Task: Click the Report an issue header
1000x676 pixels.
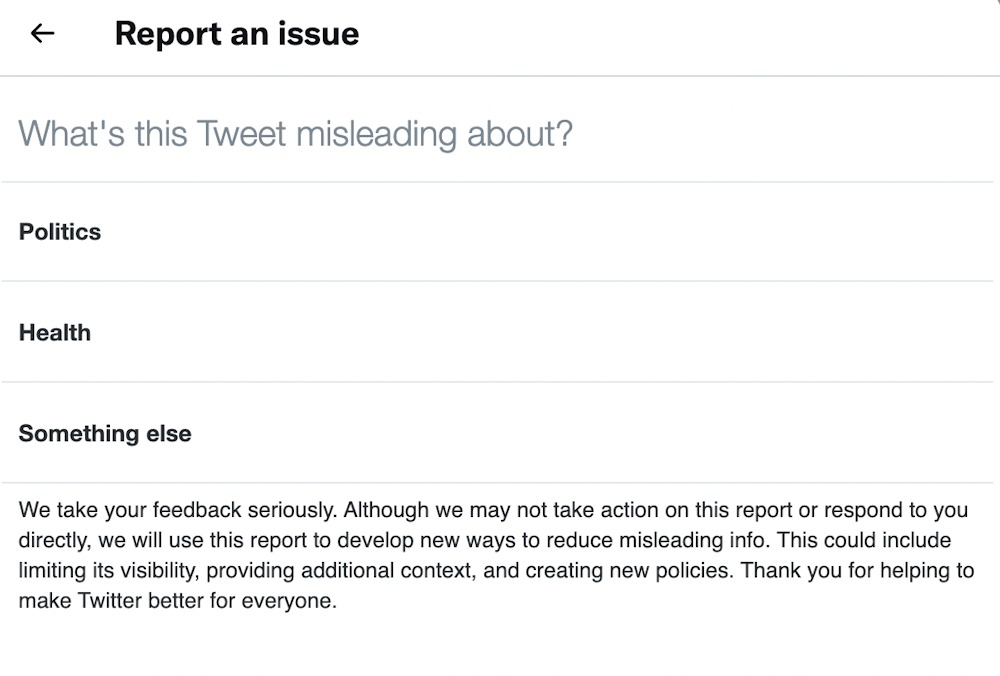Action: point(238,33)
